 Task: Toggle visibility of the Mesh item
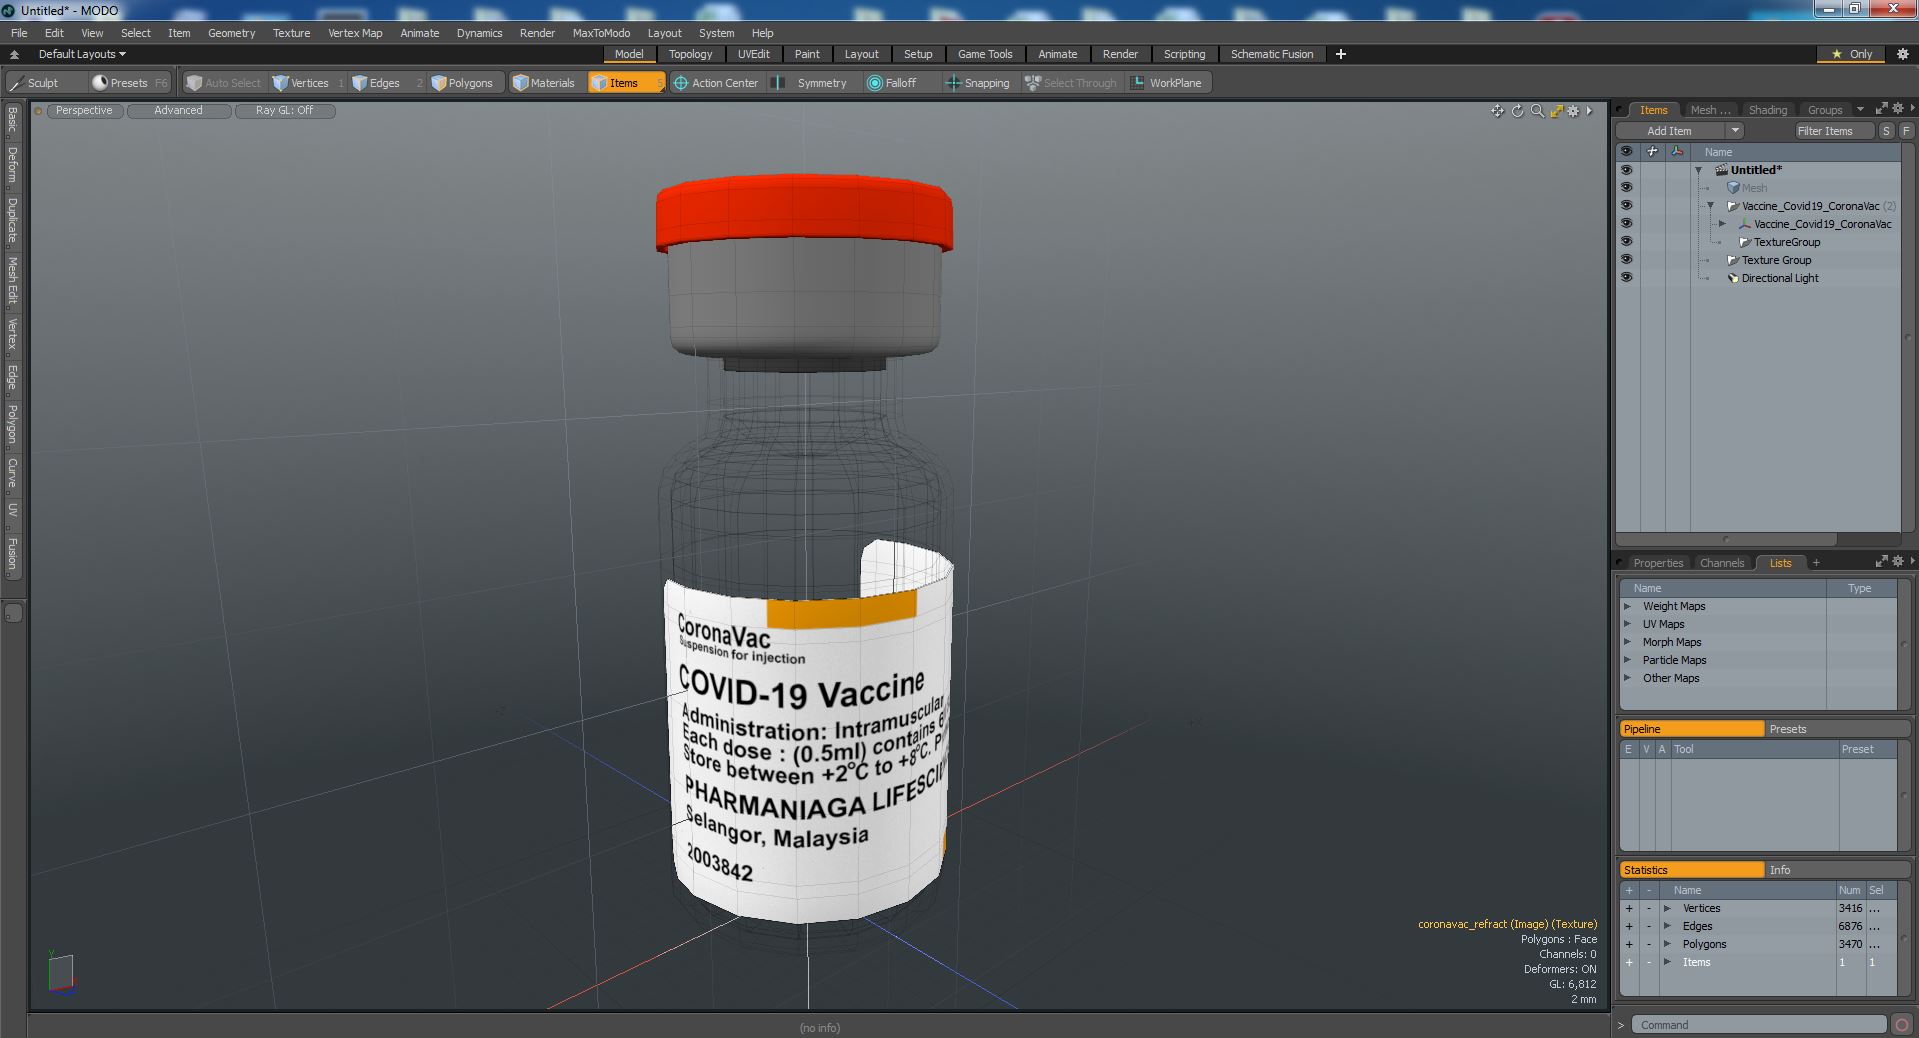1626,188
